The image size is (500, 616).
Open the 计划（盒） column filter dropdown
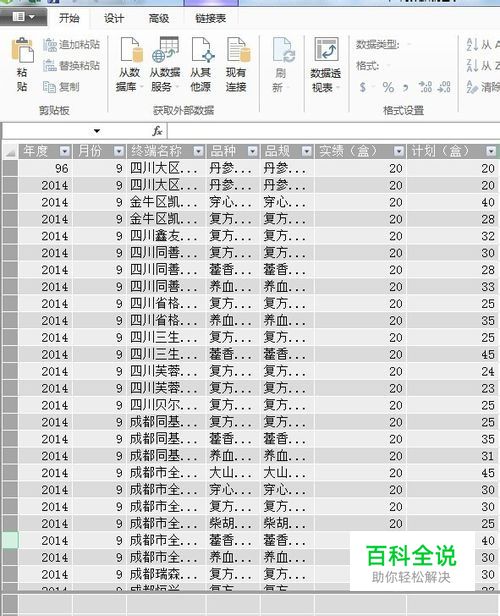[491, 151]
